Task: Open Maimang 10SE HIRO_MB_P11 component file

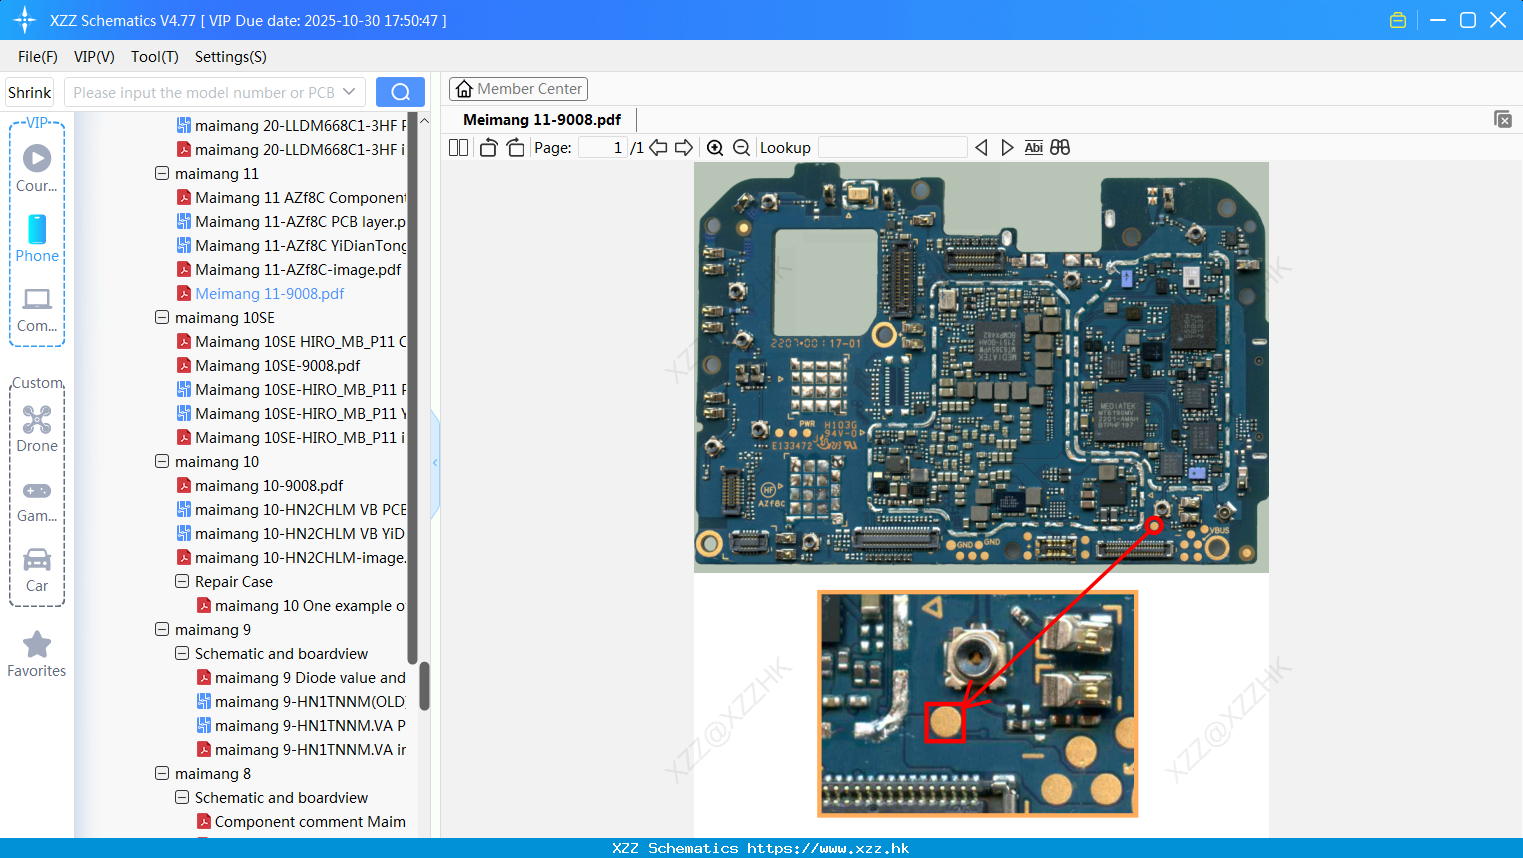Action: [x=292, y=341]
